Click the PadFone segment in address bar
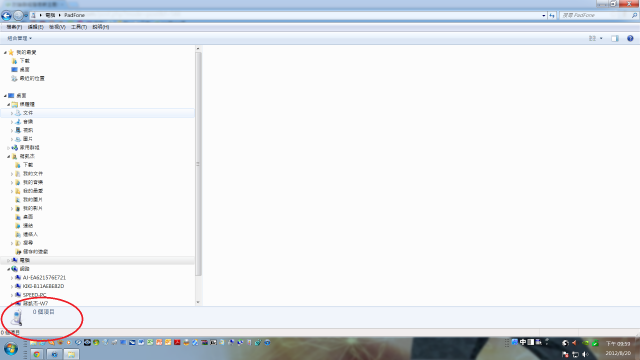Screen dimensions: 640x360 point(74,15)
